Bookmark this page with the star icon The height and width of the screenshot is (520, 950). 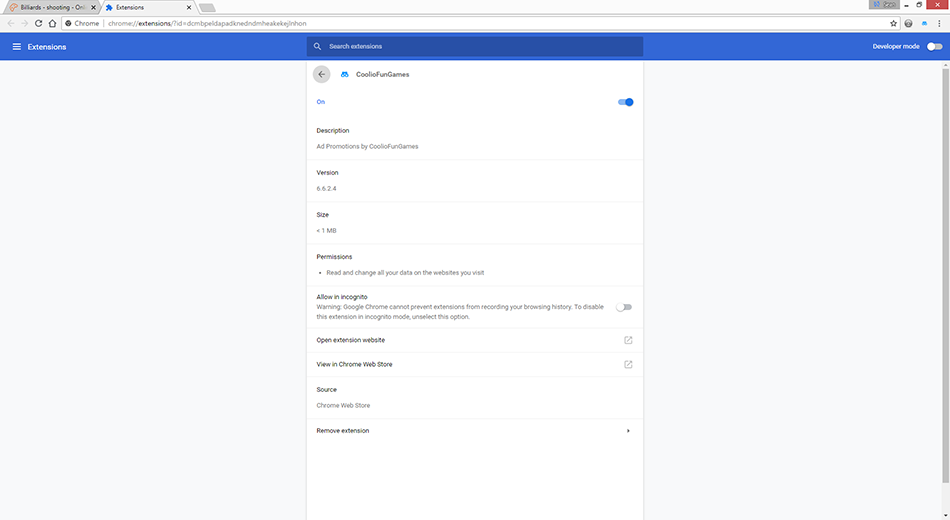[x=894, y=23]
